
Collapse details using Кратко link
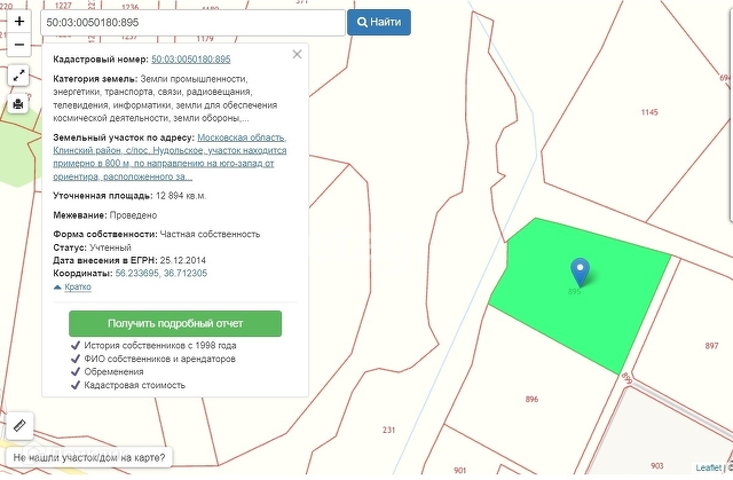tap(77, 287)
